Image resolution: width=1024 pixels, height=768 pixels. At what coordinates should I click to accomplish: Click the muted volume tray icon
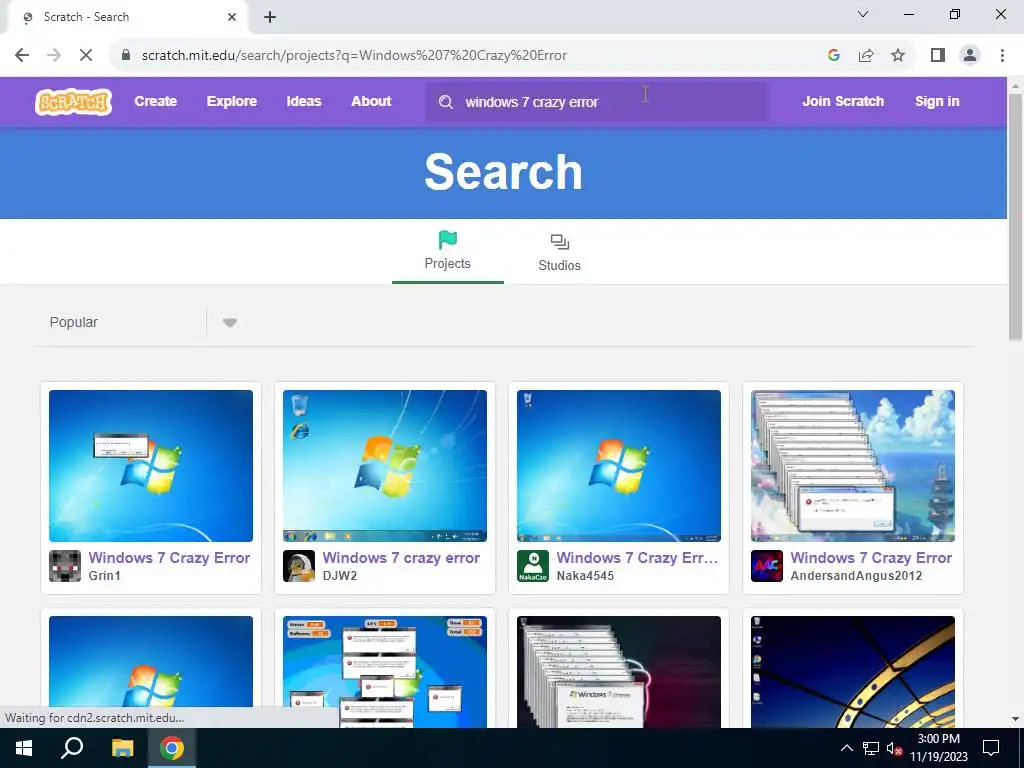[894, 748]
